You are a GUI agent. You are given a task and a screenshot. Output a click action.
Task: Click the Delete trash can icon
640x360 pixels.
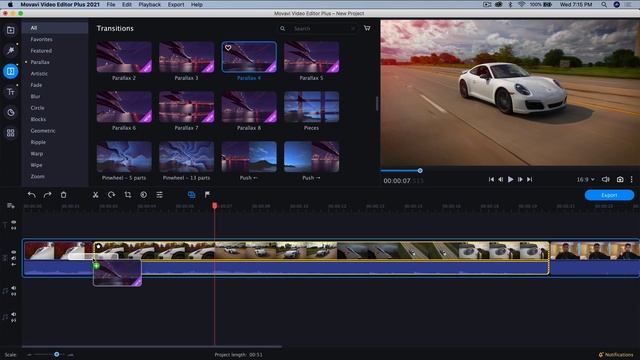63,195
